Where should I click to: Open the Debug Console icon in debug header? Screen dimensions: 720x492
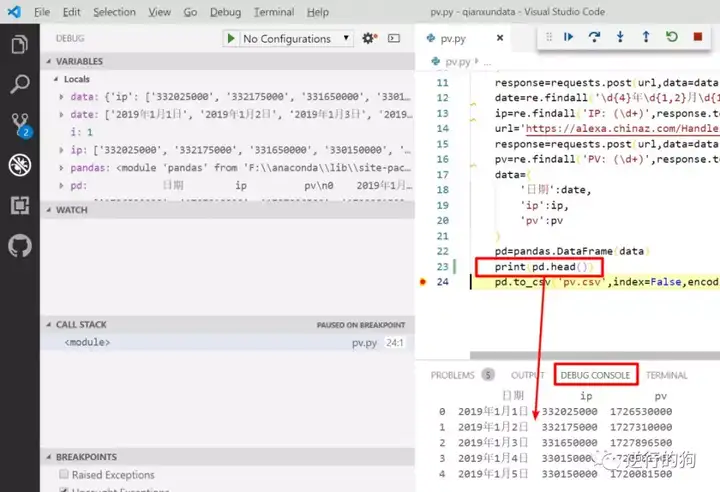pos(394,38)
